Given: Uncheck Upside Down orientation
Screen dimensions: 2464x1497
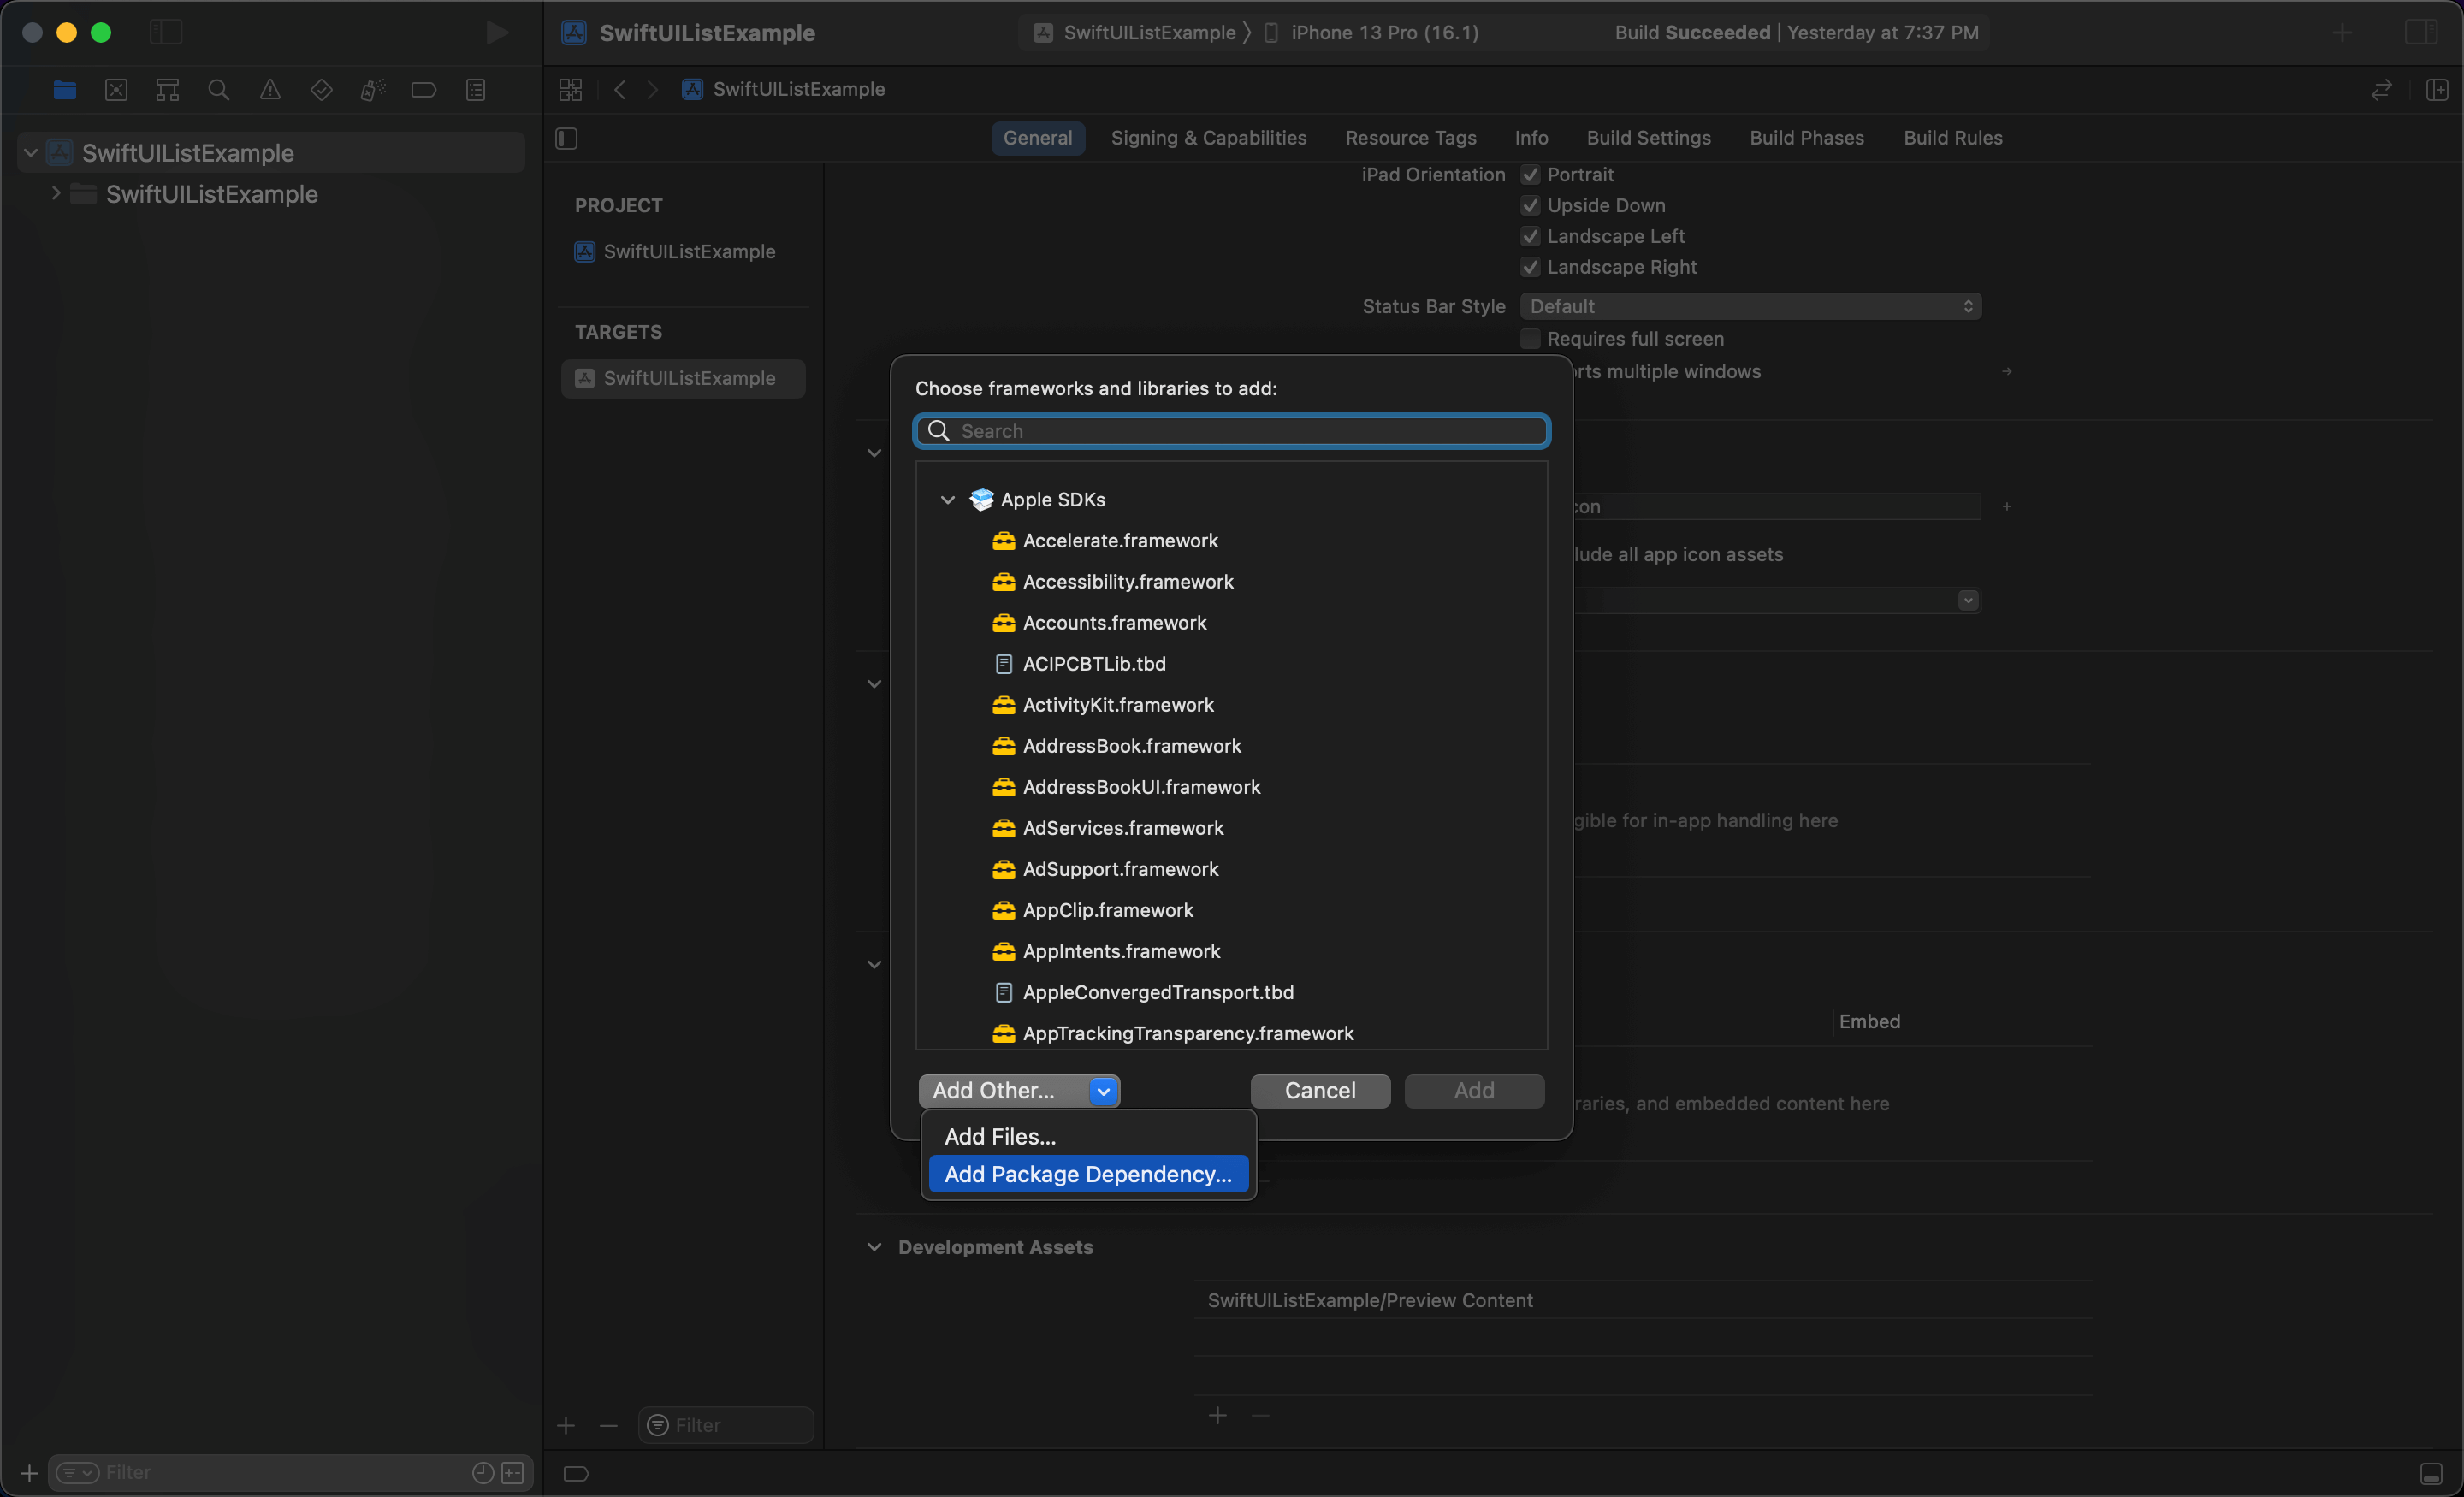Looking at the screenshot, I should 1530,206.
